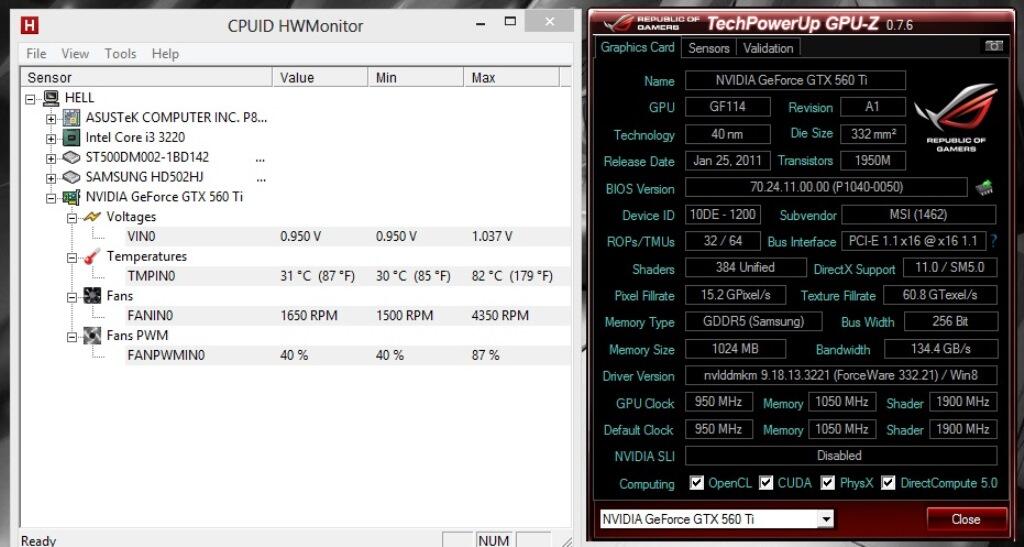1024x547 pixels.
Task: Click the SAMSUNG HD502HJ drive icon
Action: [x=71, y=178]
